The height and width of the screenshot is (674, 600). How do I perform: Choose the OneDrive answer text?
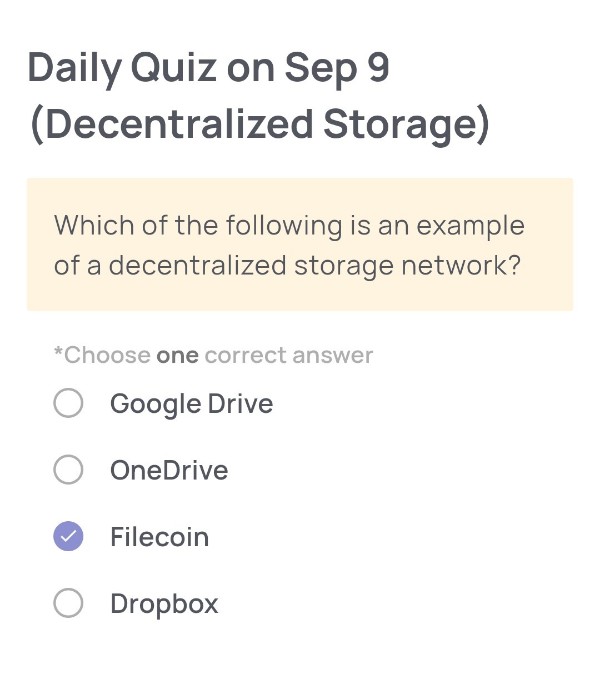click(169, 470)
